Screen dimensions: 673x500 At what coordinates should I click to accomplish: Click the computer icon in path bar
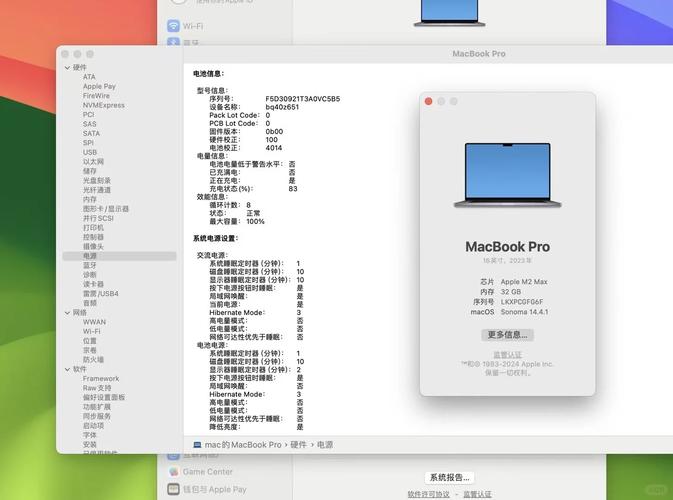tap(197, 445)
